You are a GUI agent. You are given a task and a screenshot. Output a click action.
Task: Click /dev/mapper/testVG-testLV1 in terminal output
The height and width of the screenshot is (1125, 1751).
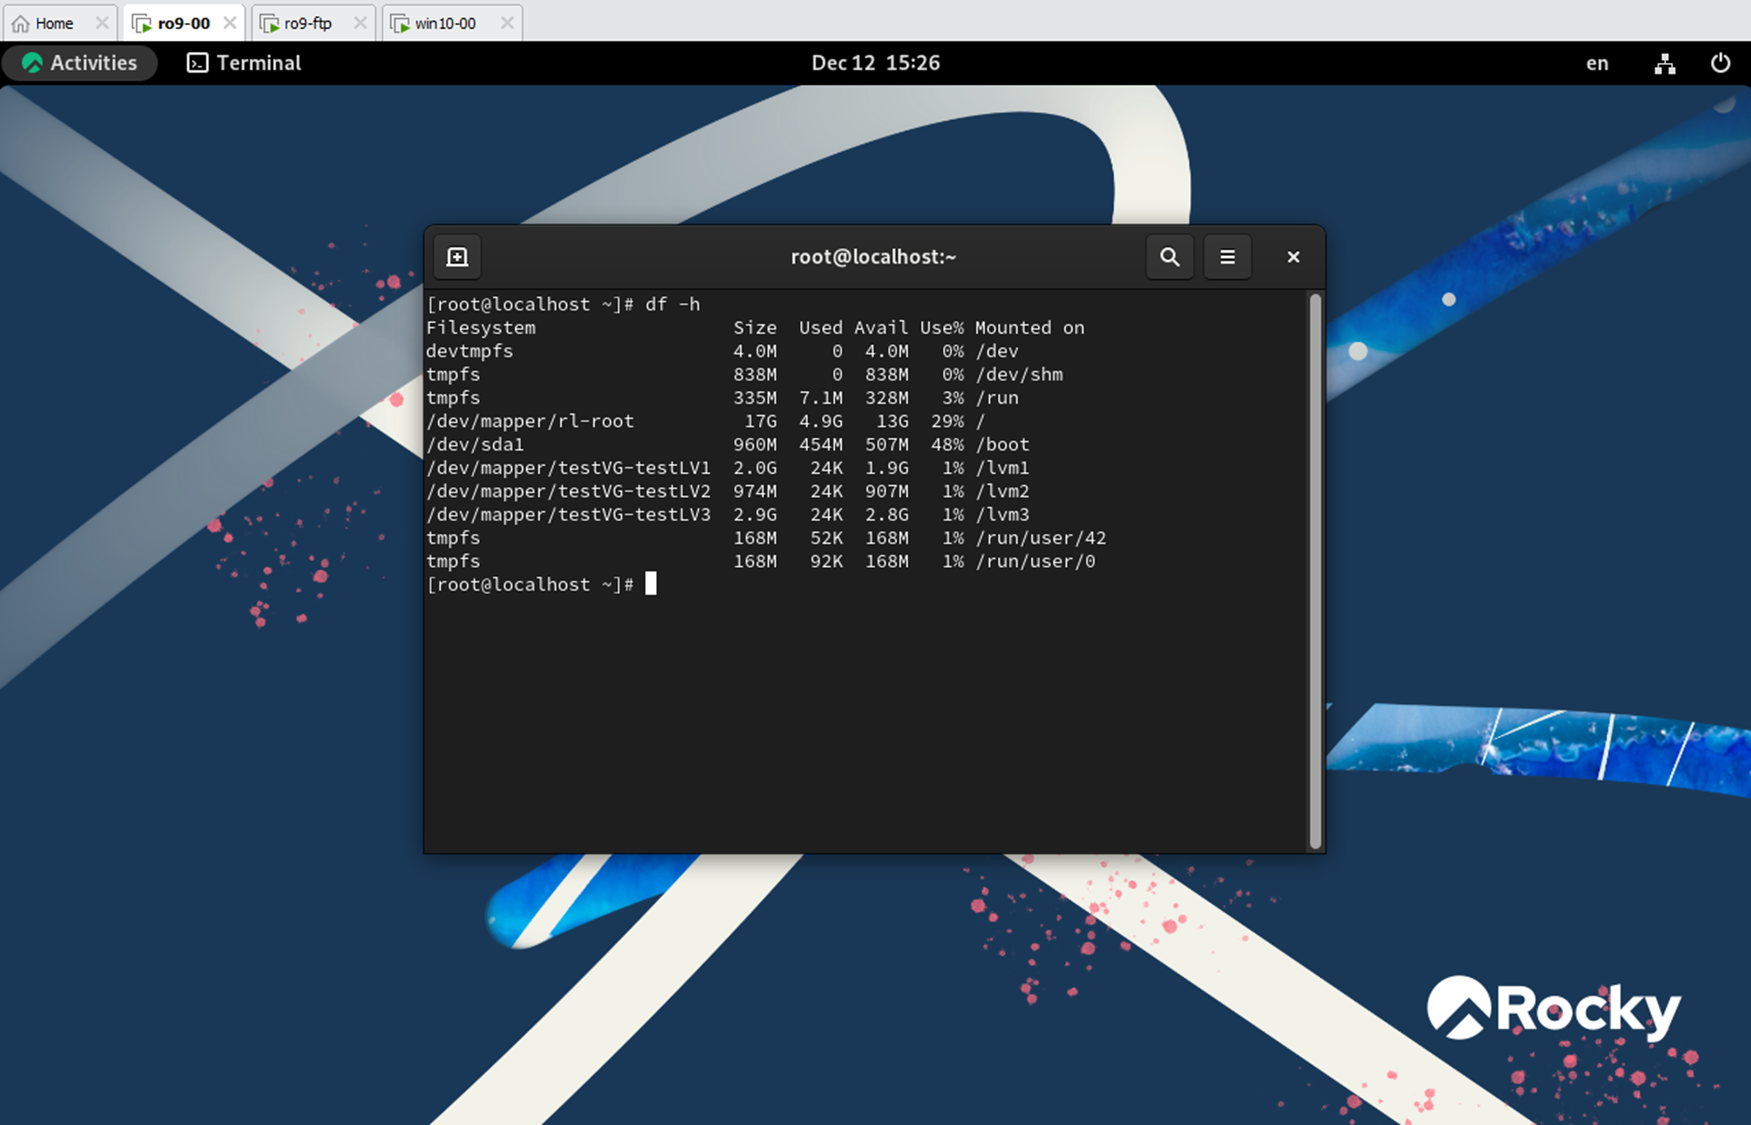pyautogui.click(x=568, y=468)
